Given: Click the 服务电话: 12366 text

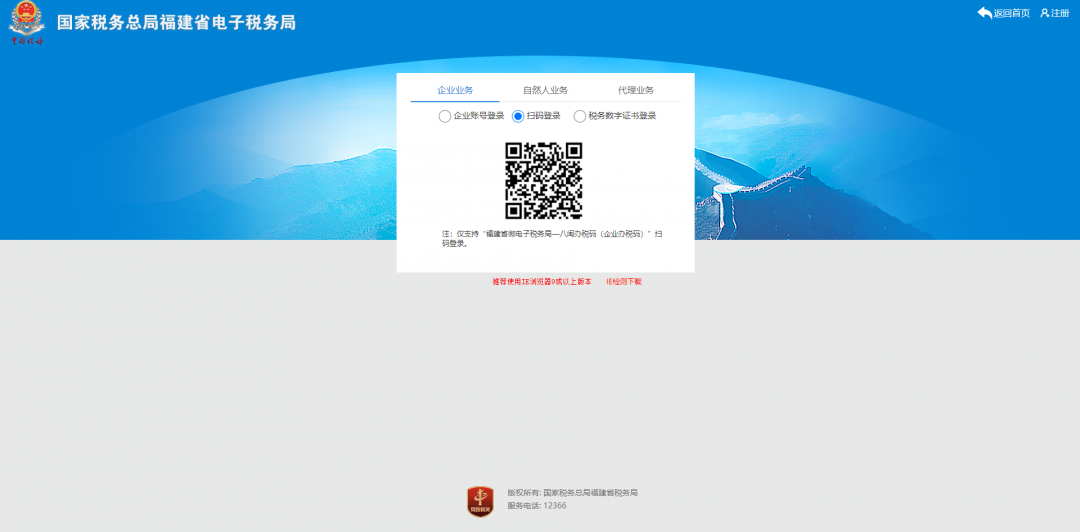Looking at the screenshot, I should (537, 506).
